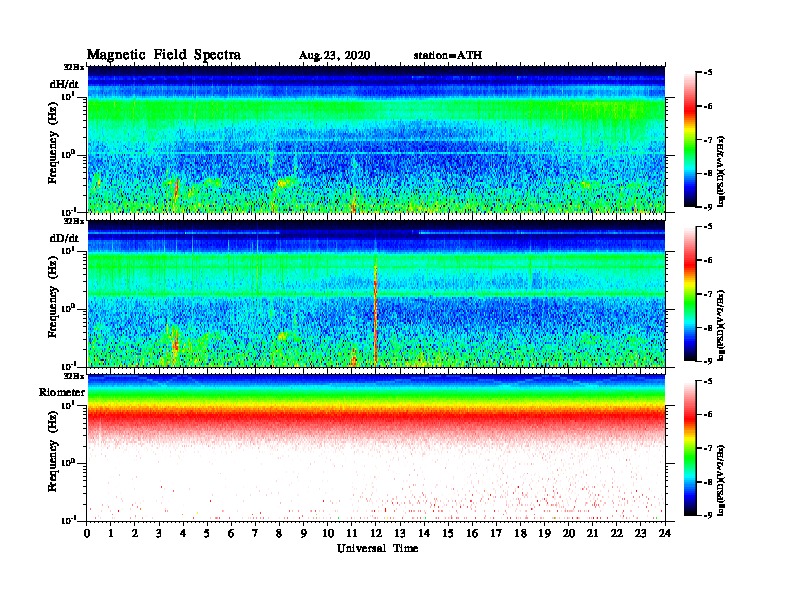The width and height of the screenshot is (792, 612).
Task: Select hour tick "18" on time axis
Action: coord(520,534)
